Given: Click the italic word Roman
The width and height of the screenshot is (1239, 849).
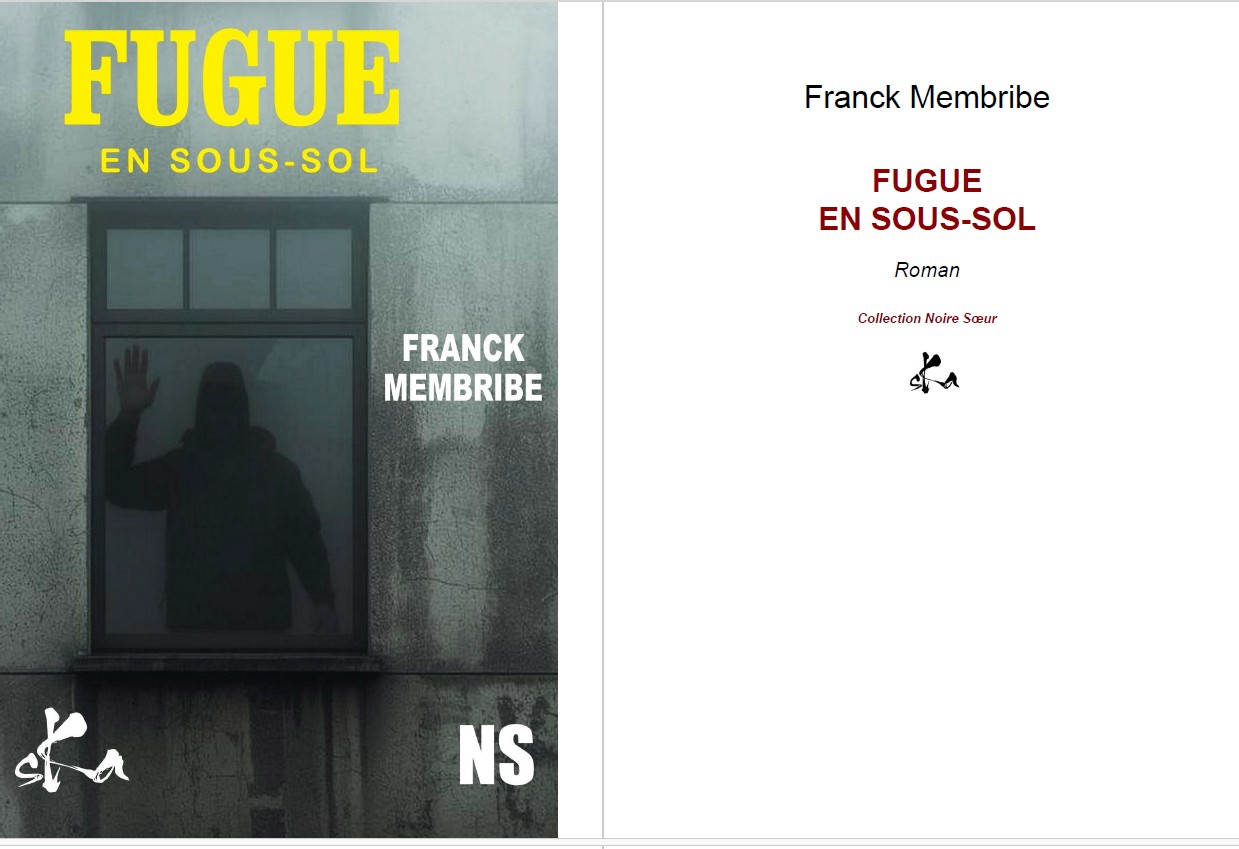Looking at the screenshot, I should 927,270.
